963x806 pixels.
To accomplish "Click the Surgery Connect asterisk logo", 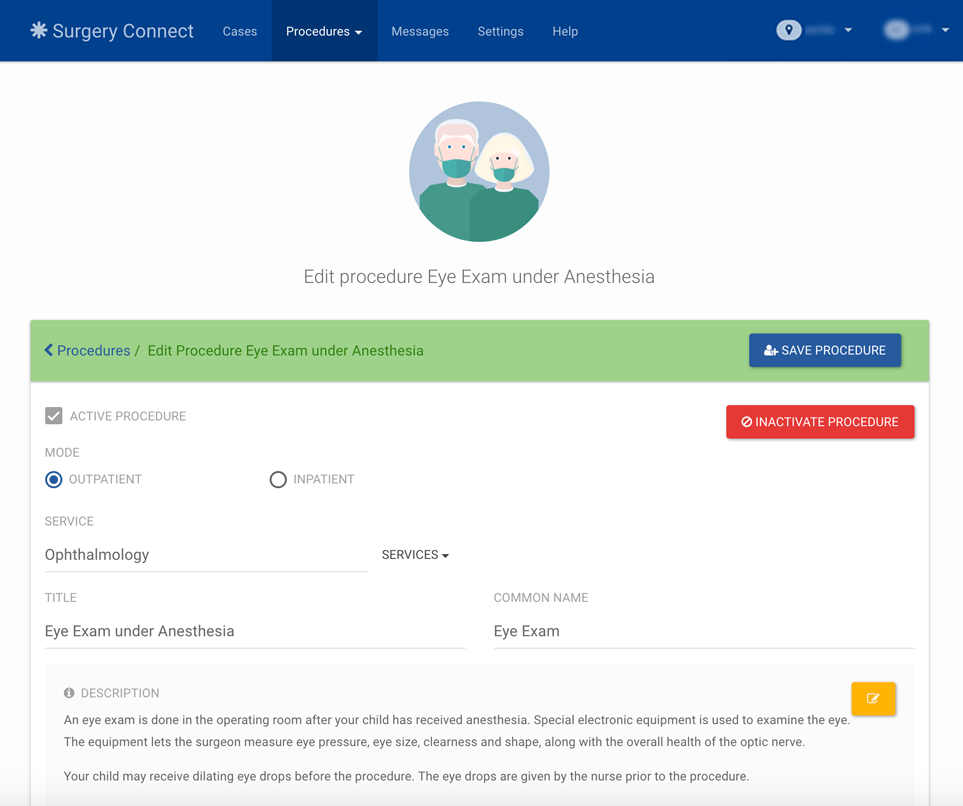I will (x=36, y=30).
